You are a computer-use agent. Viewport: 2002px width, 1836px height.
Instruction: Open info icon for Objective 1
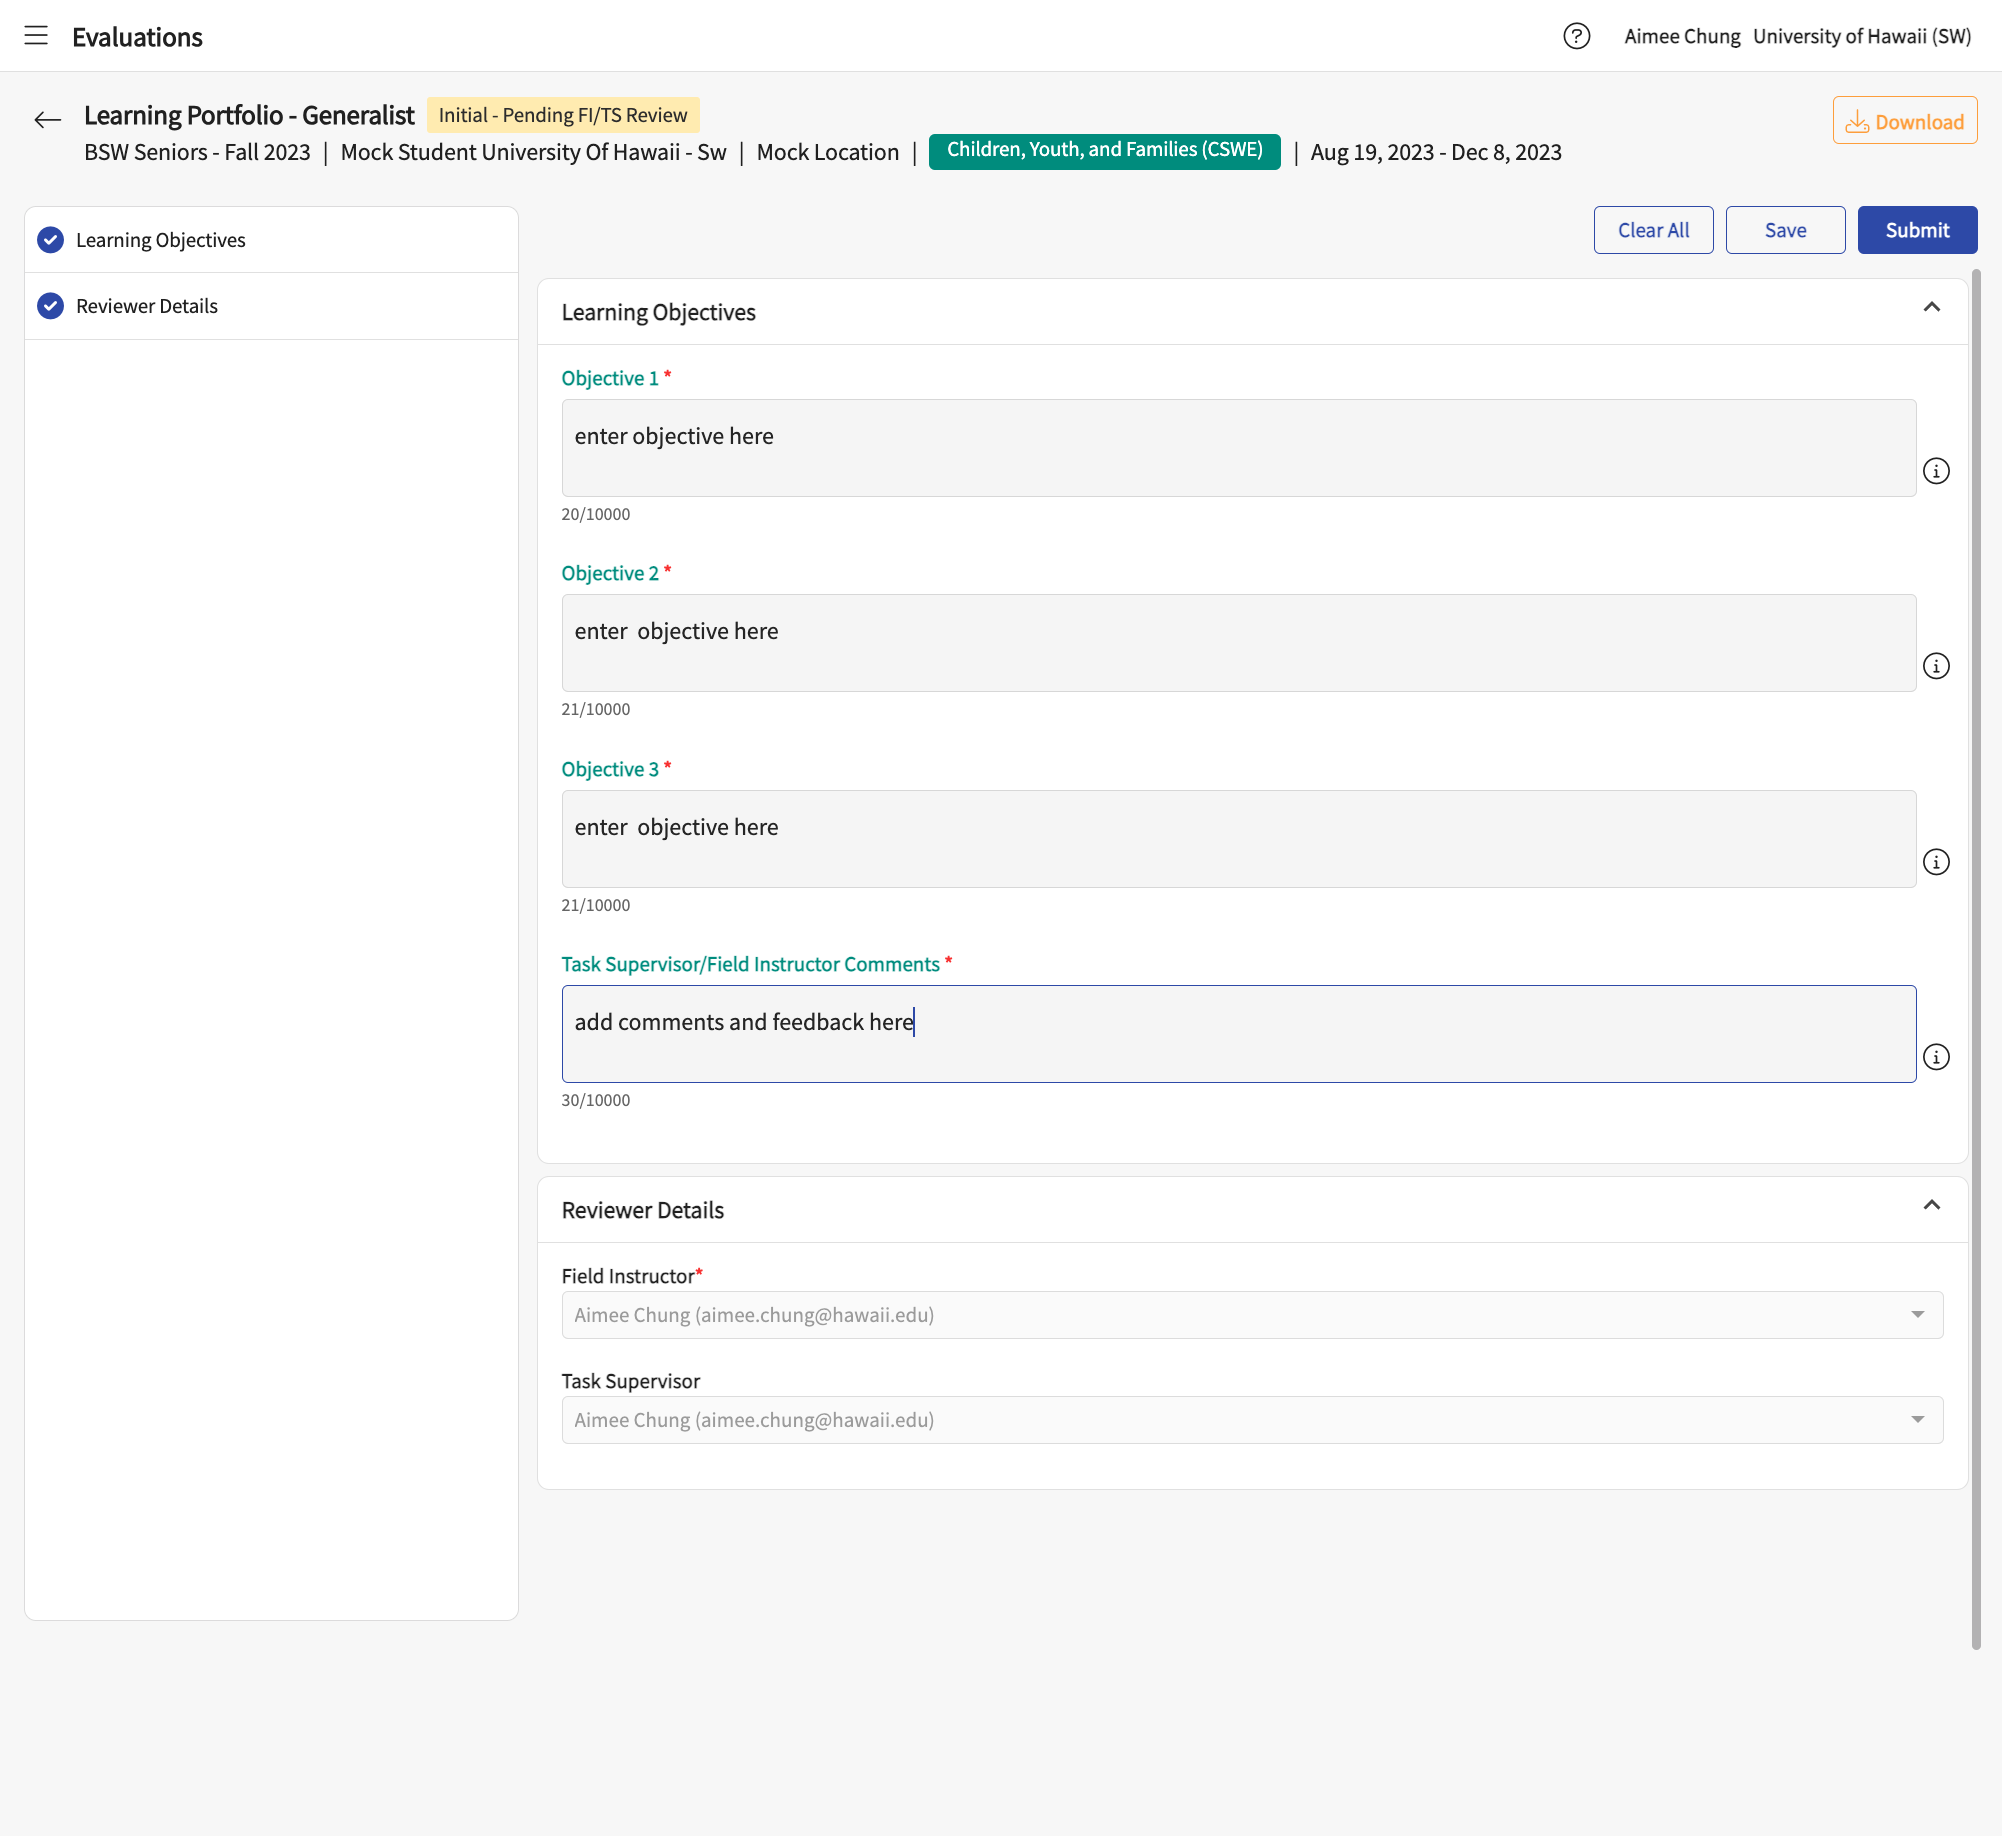point(1936,471)
